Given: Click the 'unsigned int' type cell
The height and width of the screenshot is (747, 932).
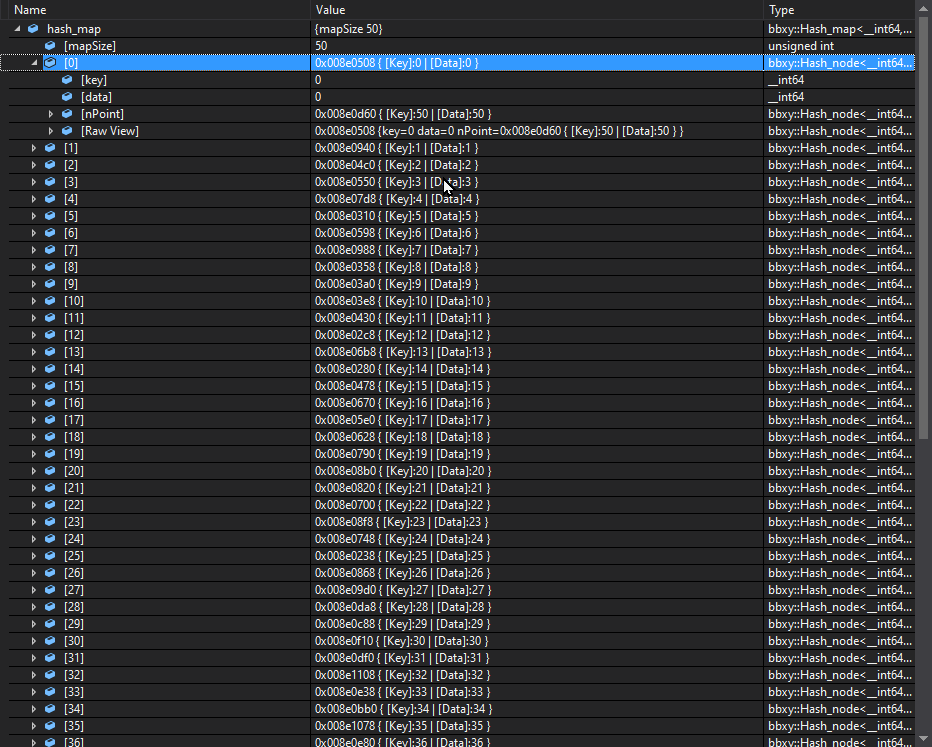Looking at the screenshot, I should [x=801, y=46].
